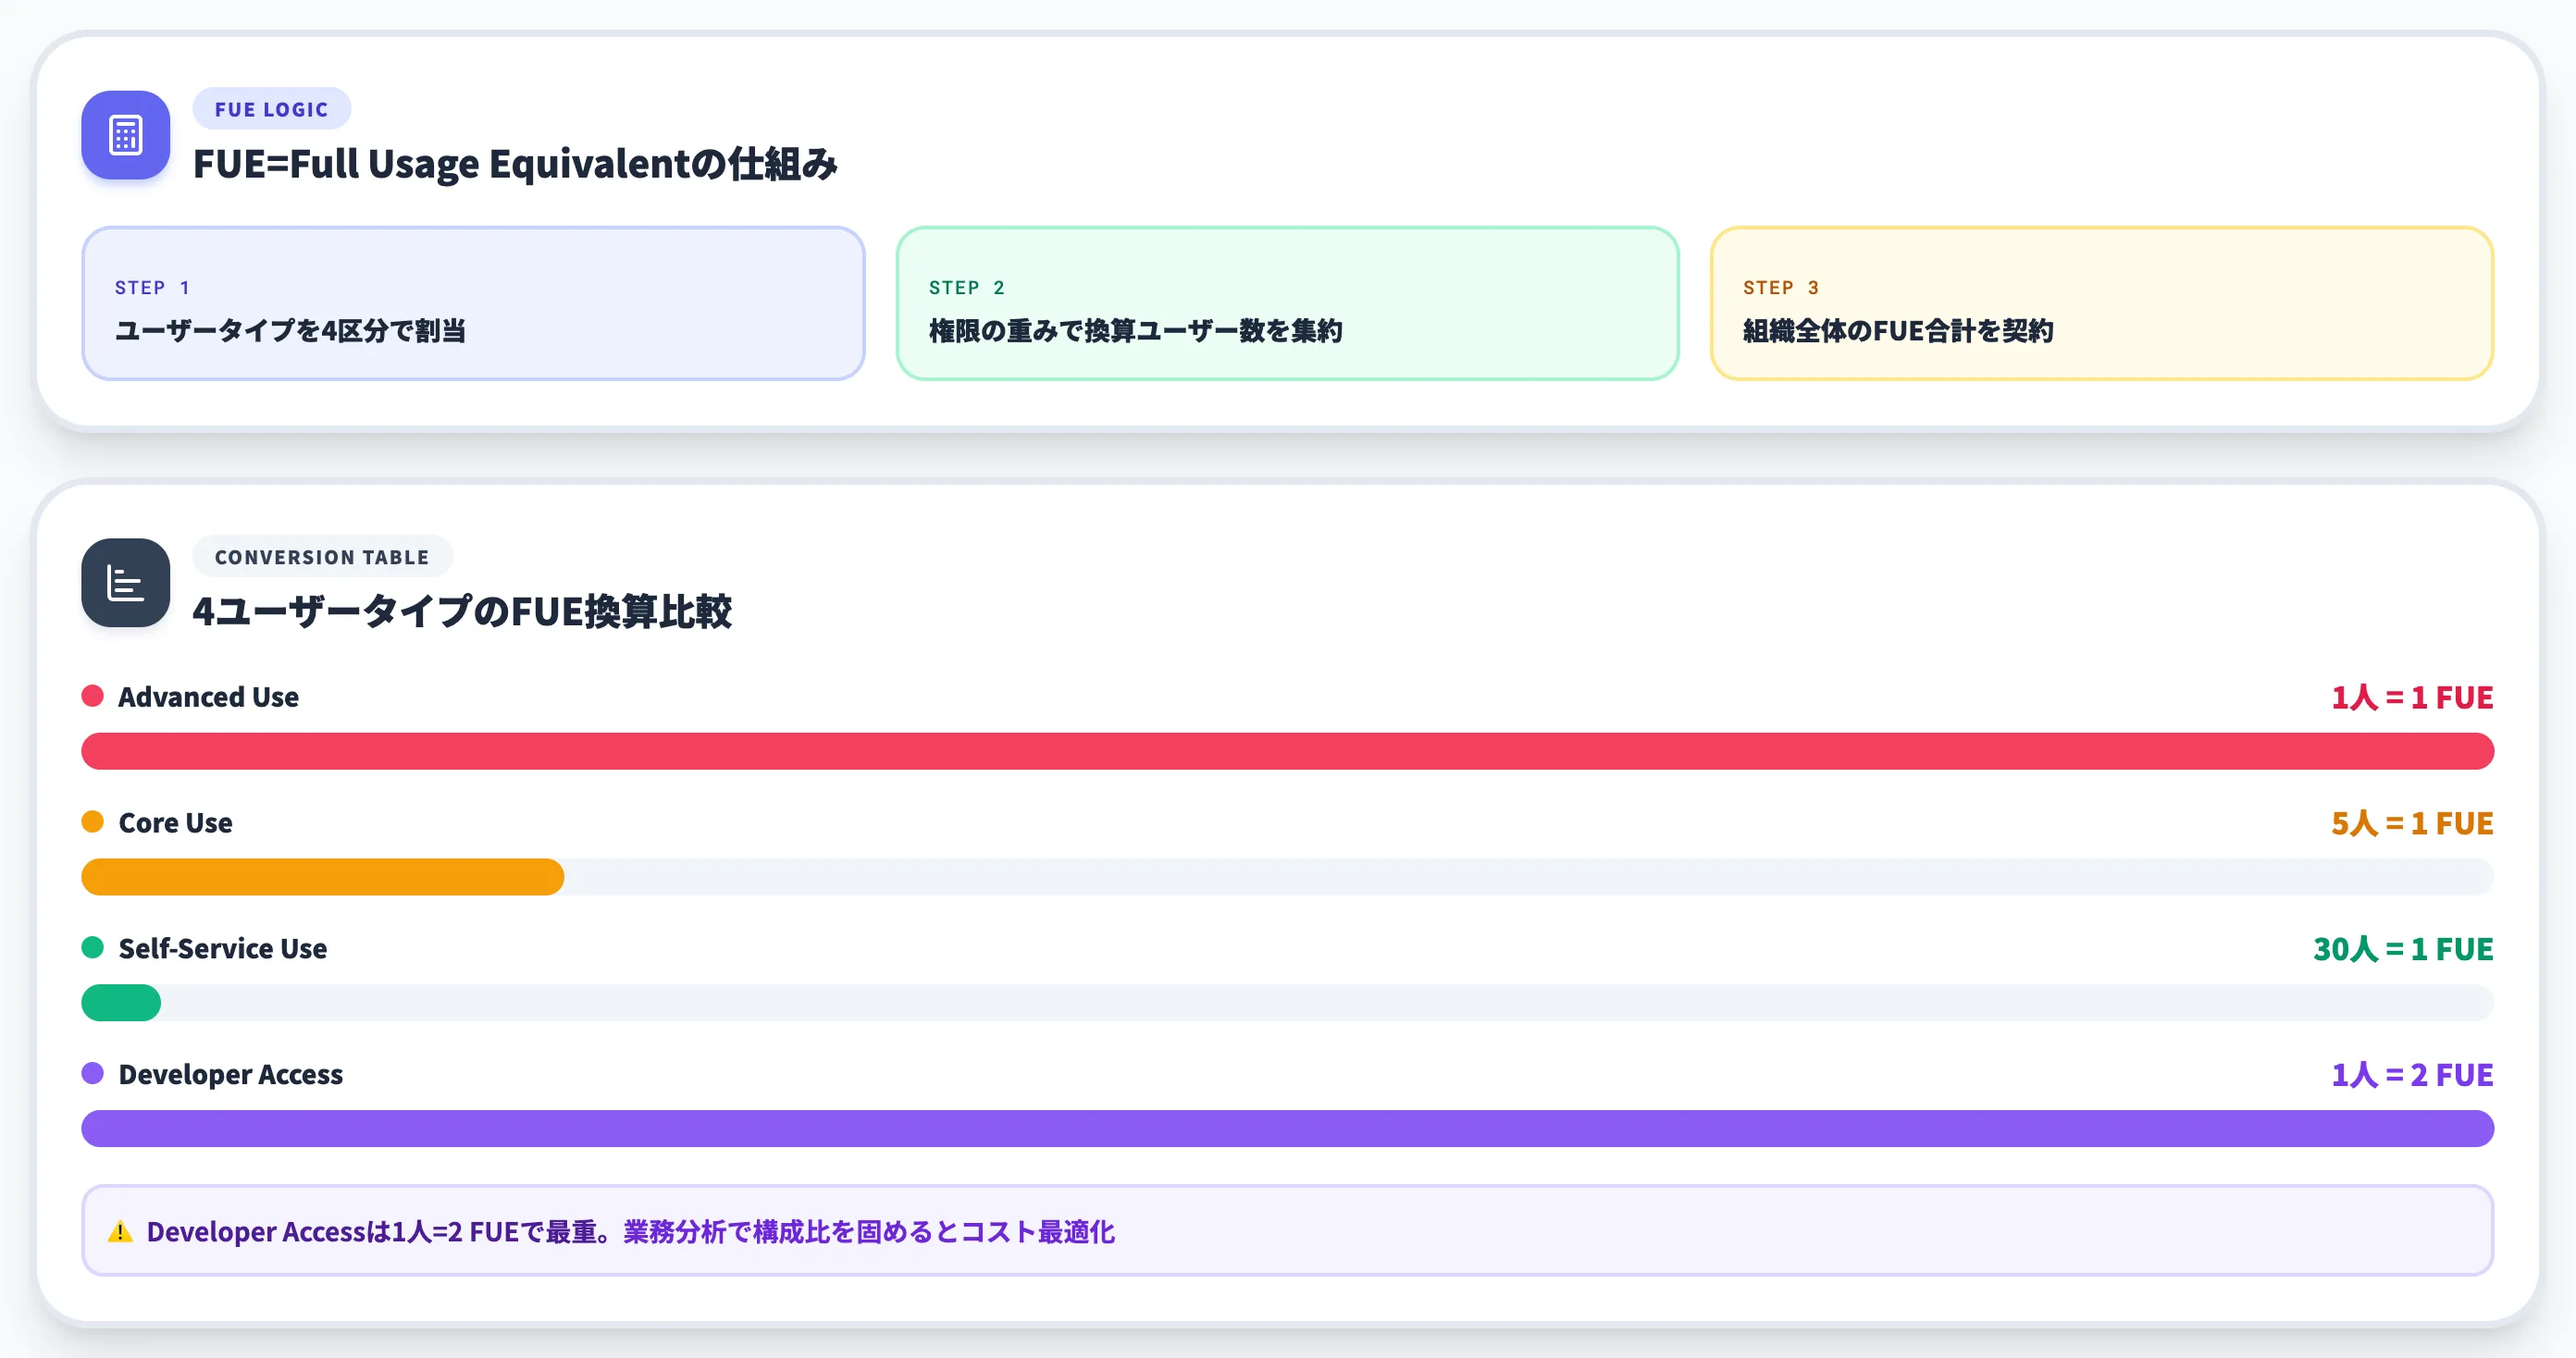
Task: Open the STEP 3 total FUE contract card
Action: [2101, 303]
